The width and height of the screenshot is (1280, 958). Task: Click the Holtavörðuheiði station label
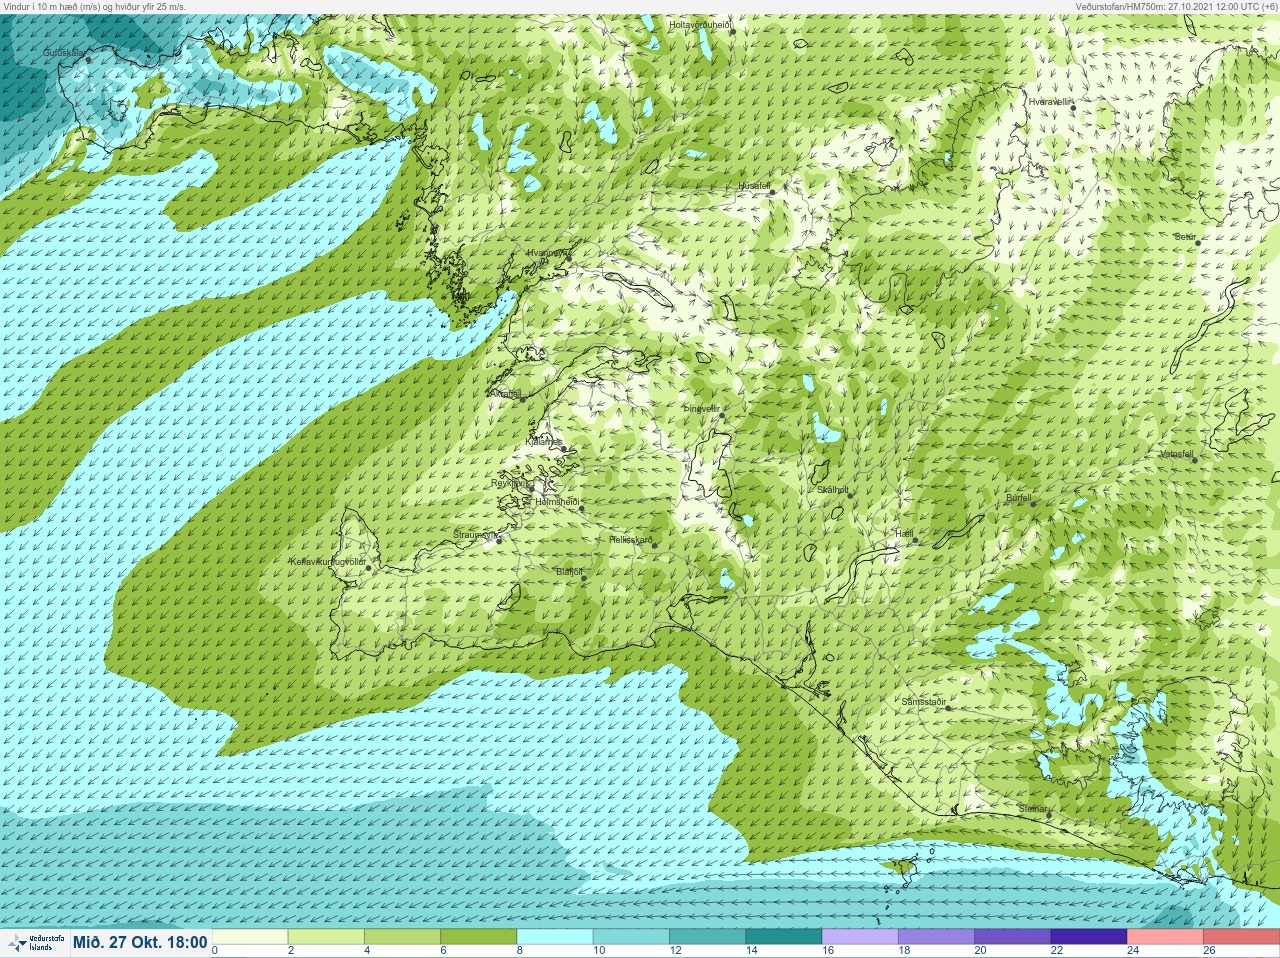point(701,24)
